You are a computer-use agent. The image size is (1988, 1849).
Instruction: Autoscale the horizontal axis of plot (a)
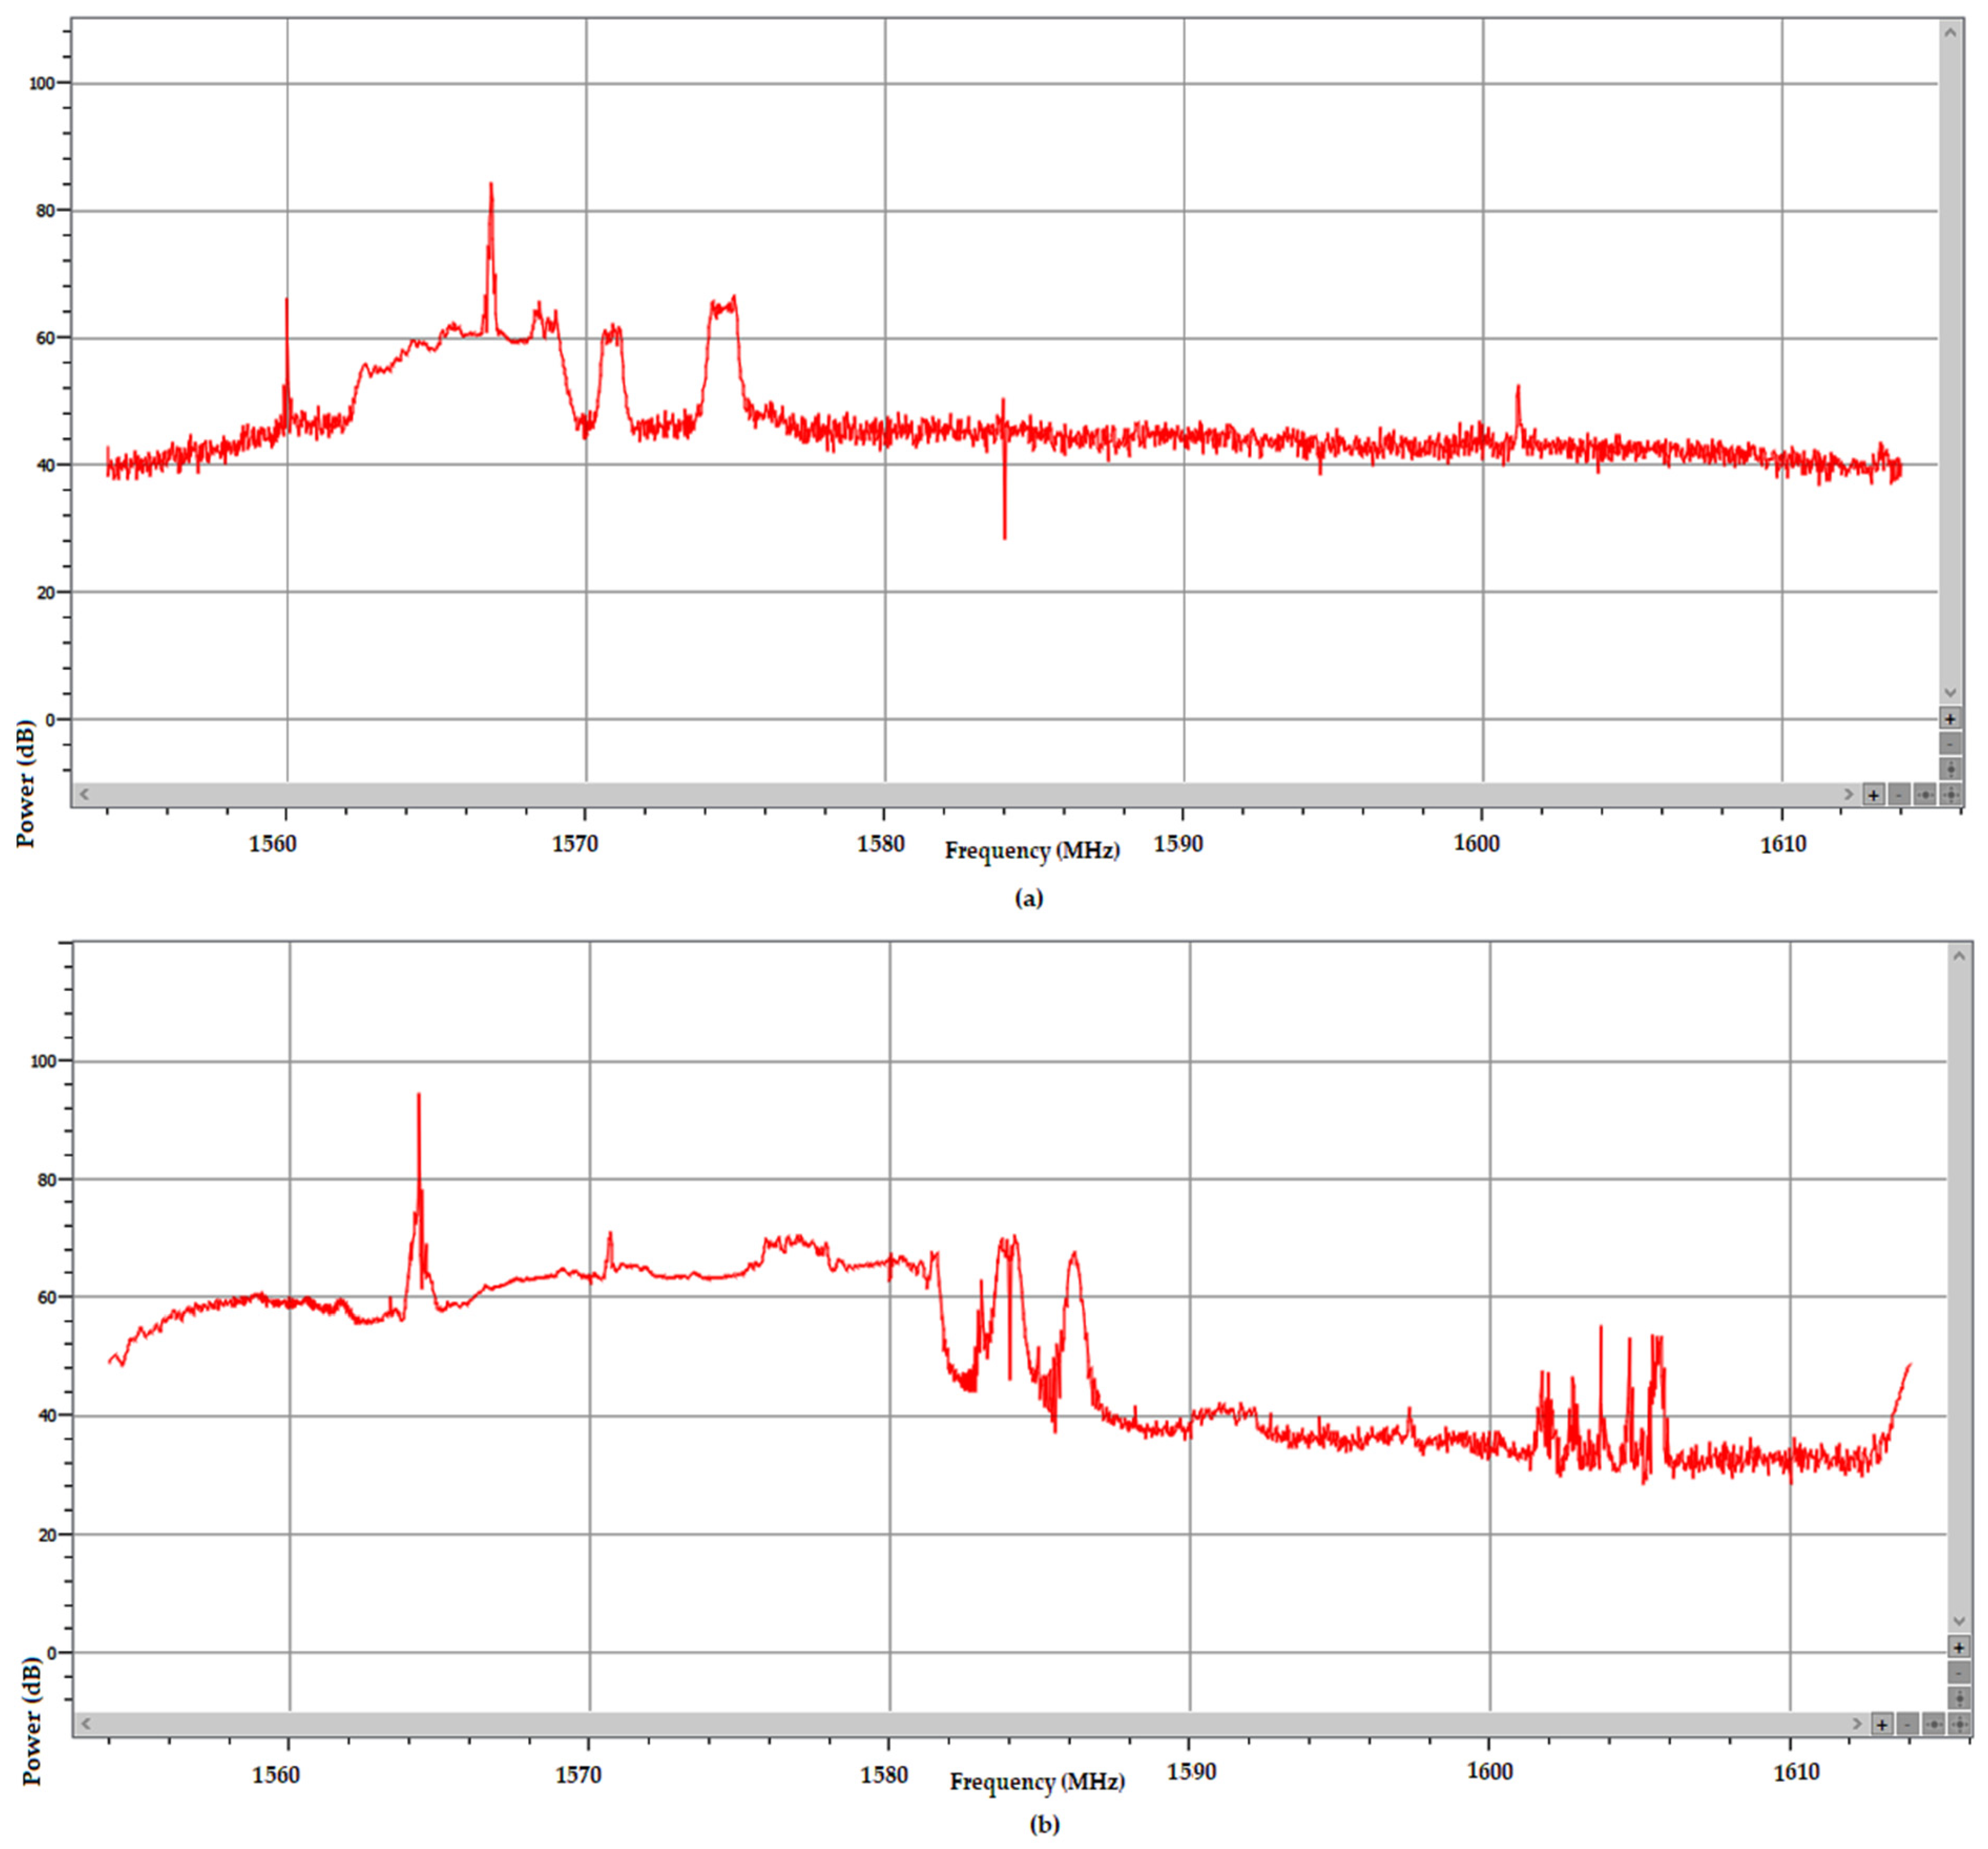click(1924, 794)
